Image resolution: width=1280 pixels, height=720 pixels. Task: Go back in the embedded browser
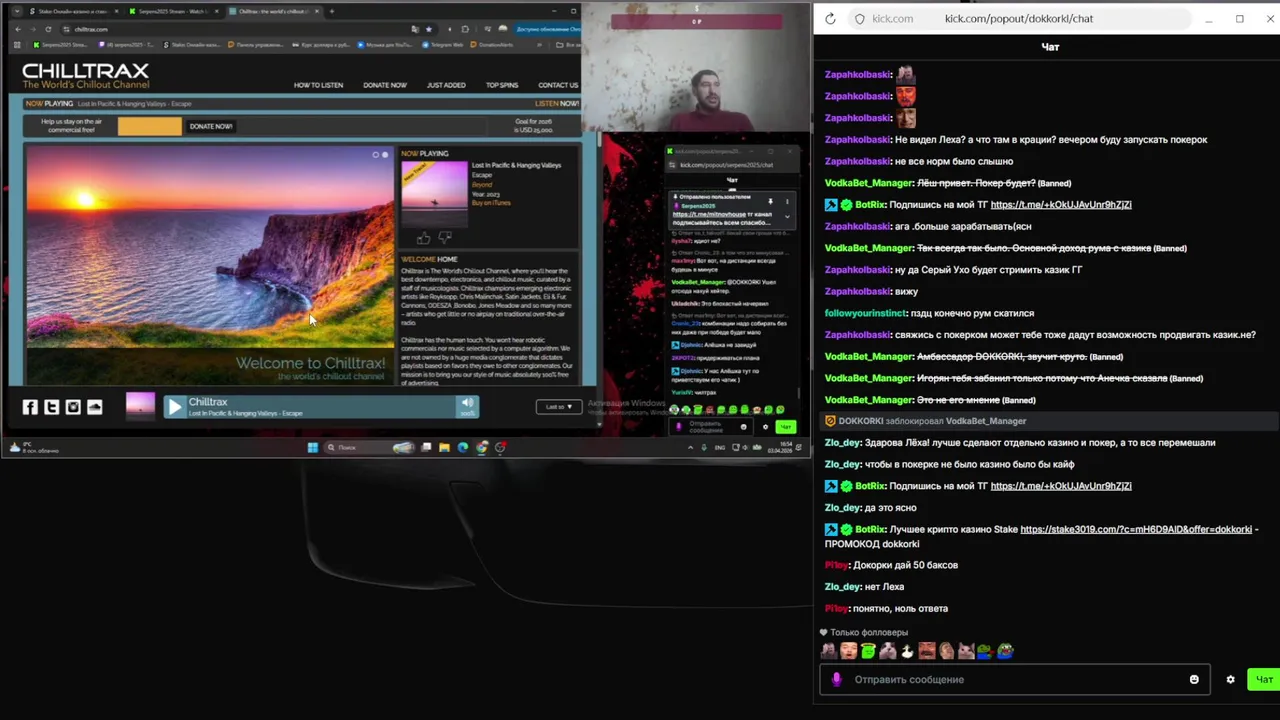pyautogui.click(x=18, y=29)
